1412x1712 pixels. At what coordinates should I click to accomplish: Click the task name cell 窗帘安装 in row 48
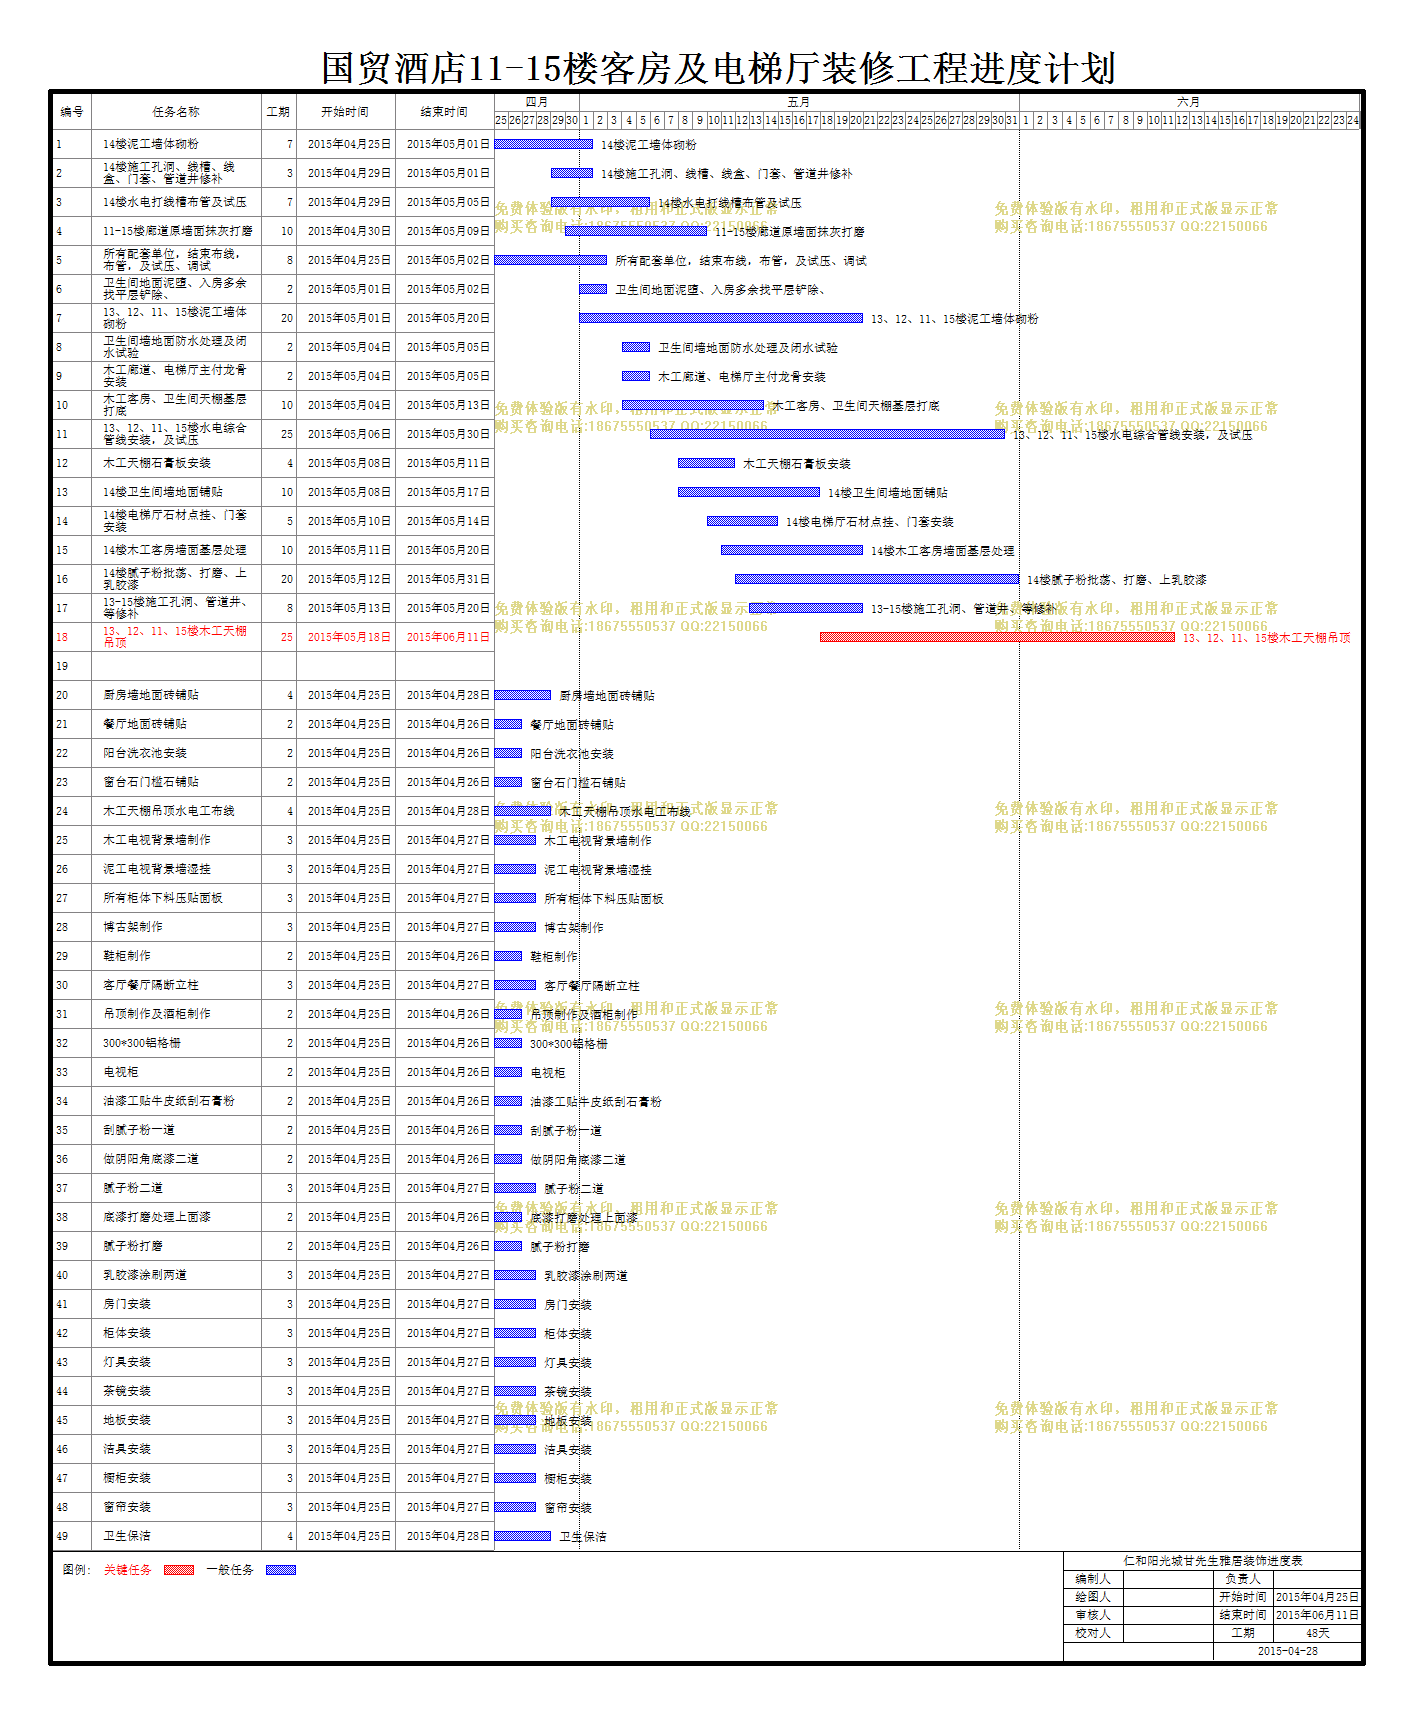point(176,1507)
